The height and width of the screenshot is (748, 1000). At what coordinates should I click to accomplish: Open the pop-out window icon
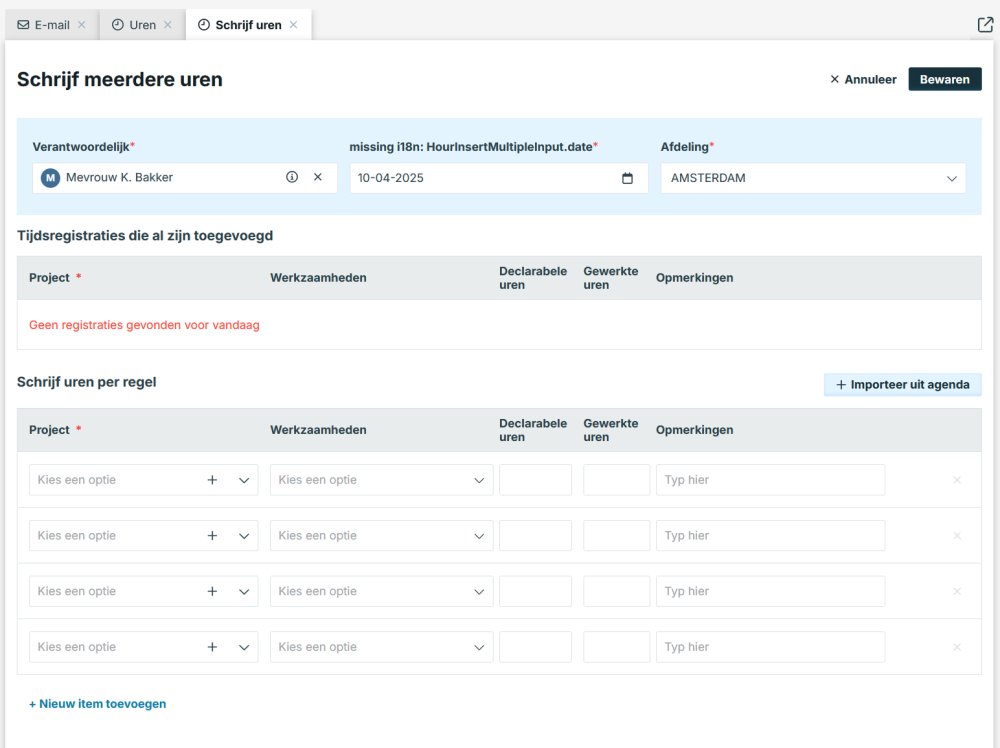(x=984, y=25)
